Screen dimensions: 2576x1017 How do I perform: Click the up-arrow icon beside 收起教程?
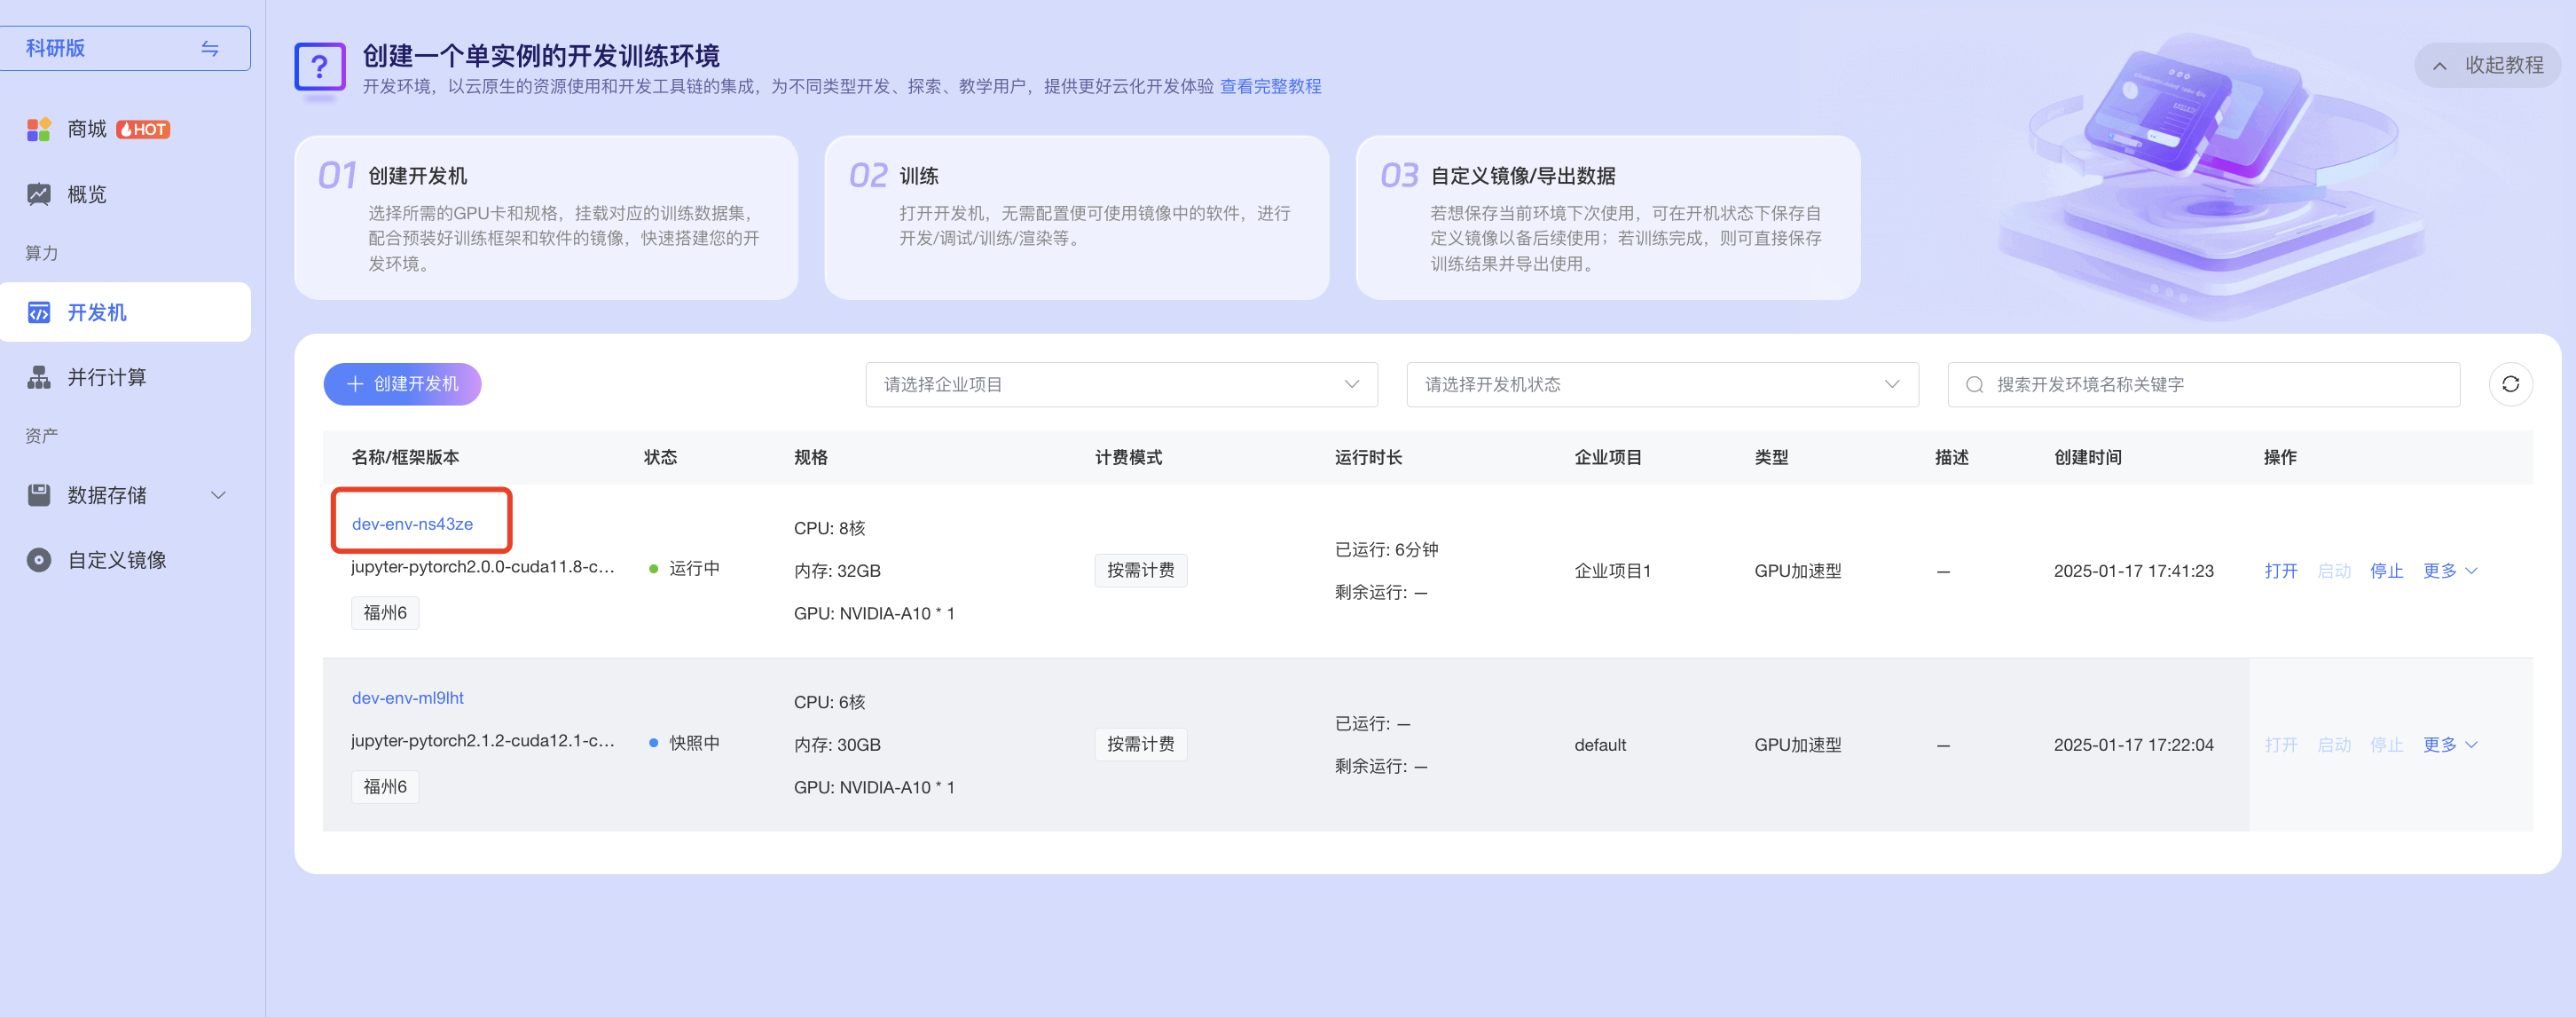pos(2440,66)
